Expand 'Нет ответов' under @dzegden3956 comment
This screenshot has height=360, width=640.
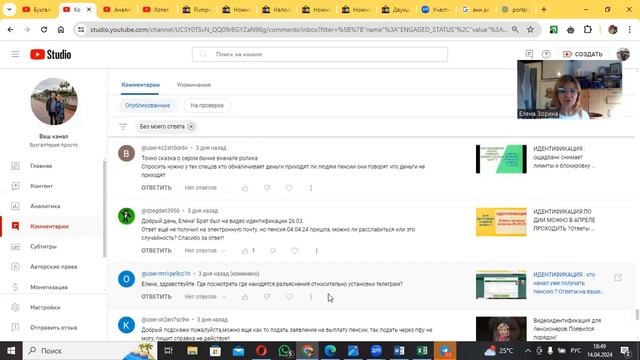205,251
